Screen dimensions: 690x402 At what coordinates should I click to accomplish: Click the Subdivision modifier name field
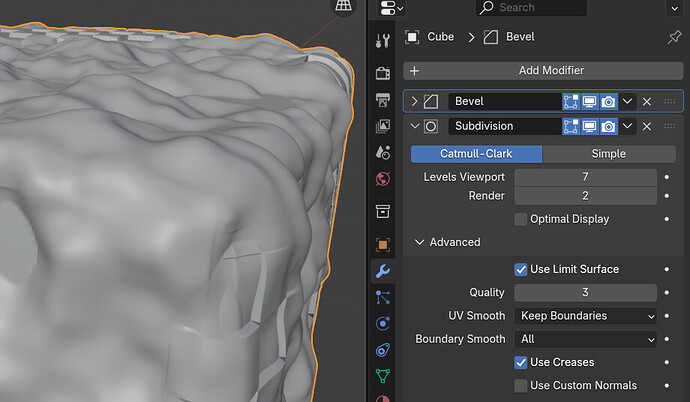505,127
